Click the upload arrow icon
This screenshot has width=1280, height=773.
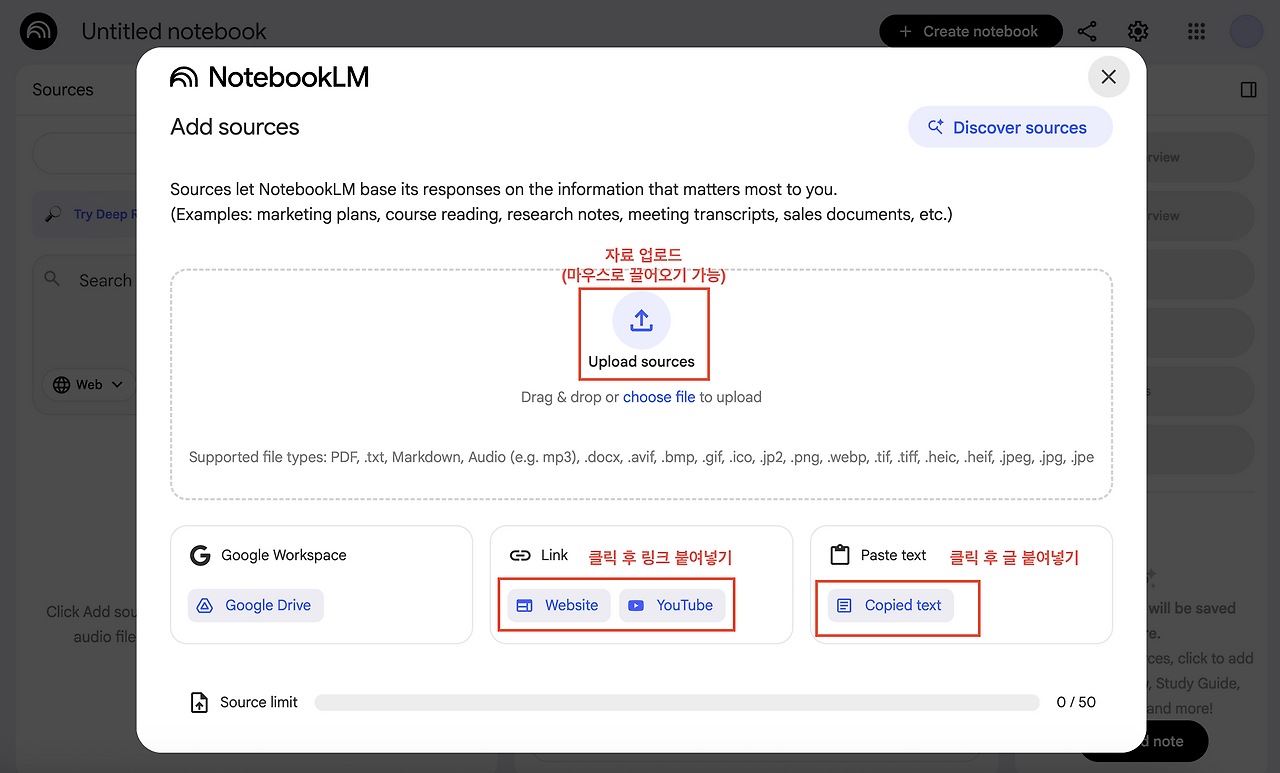[641, 320]
